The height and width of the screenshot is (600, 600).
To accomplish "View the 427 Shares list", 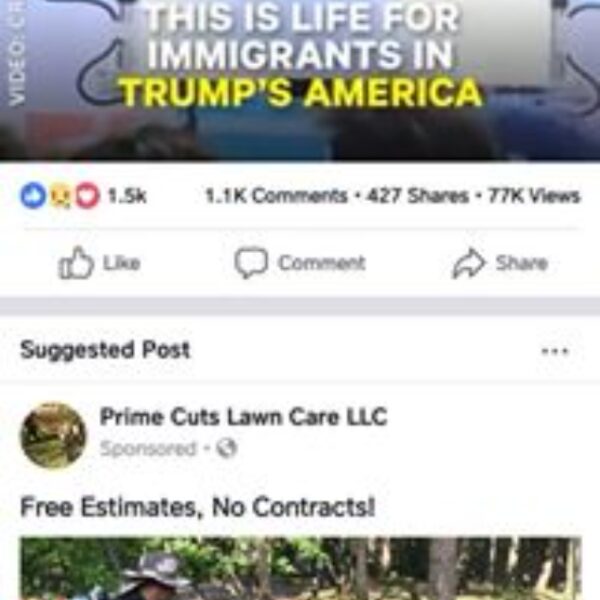I will click(x=417, y=196).
